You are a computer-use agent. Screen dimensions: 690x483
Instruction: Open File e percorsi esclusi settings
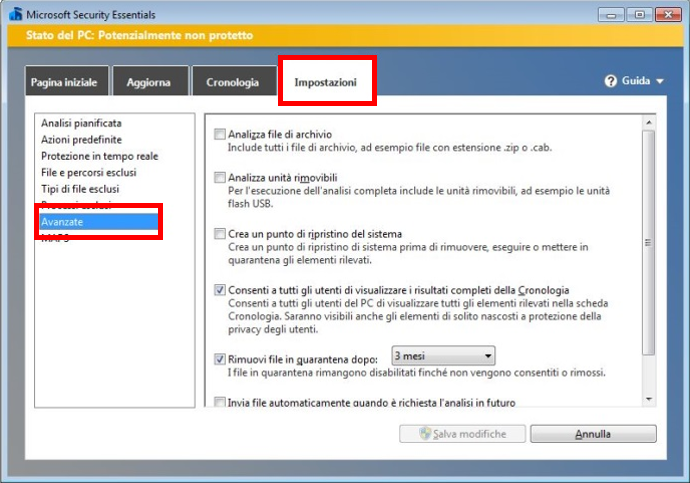click(x=88, y=172)
